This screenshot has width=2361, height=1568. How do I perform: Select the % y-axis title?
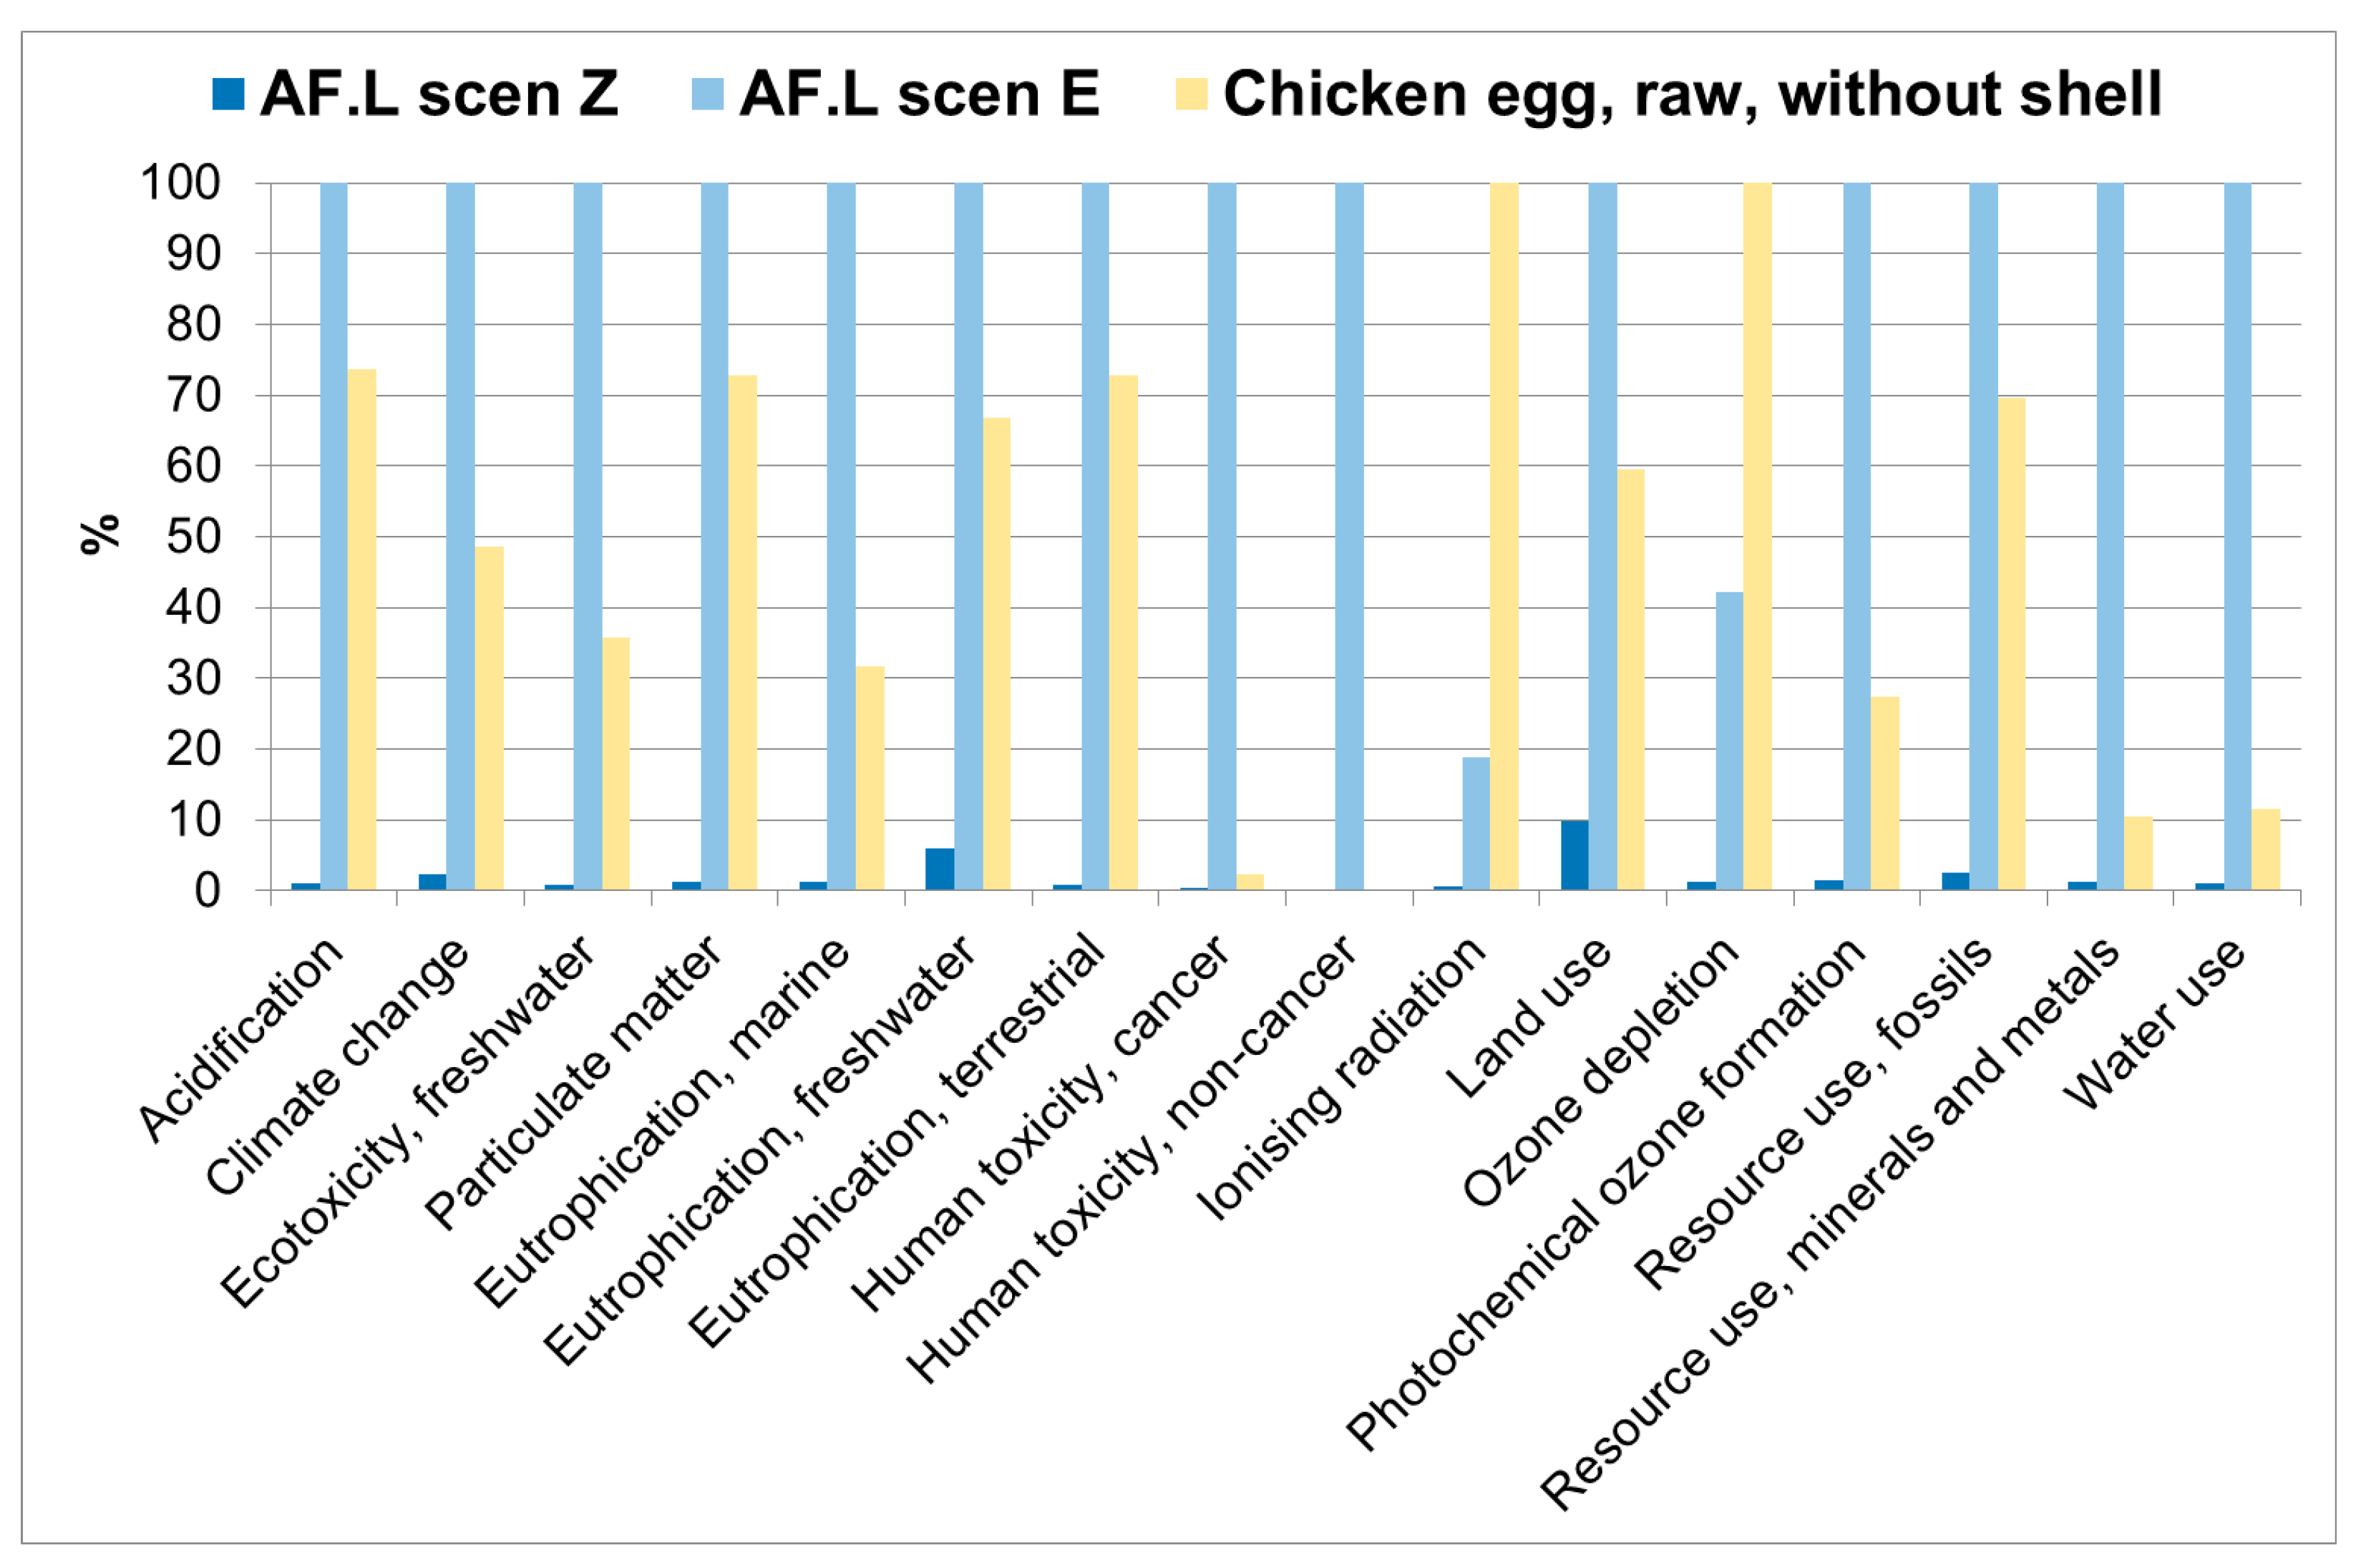[x=99, y=534]
